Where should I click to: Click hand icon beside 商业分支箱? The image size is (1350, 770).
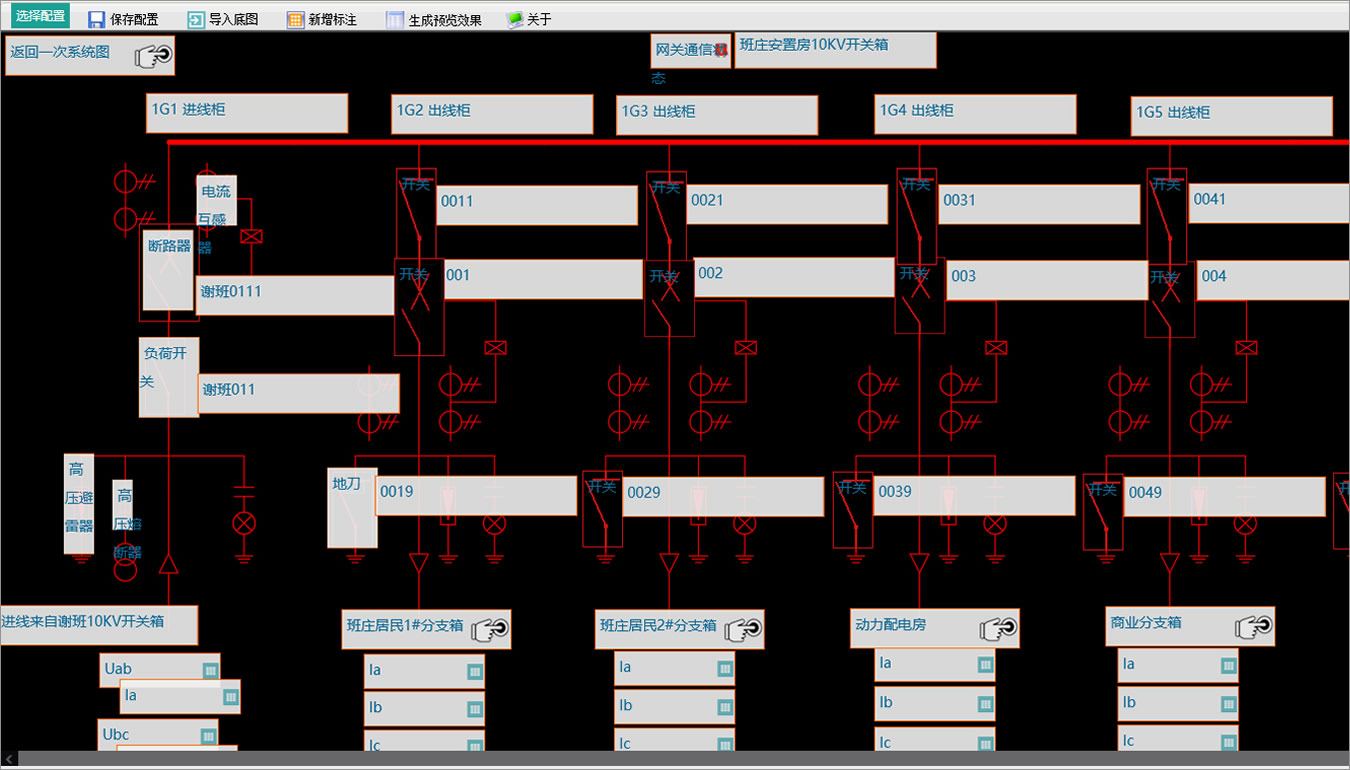(x=1254, y=627)
